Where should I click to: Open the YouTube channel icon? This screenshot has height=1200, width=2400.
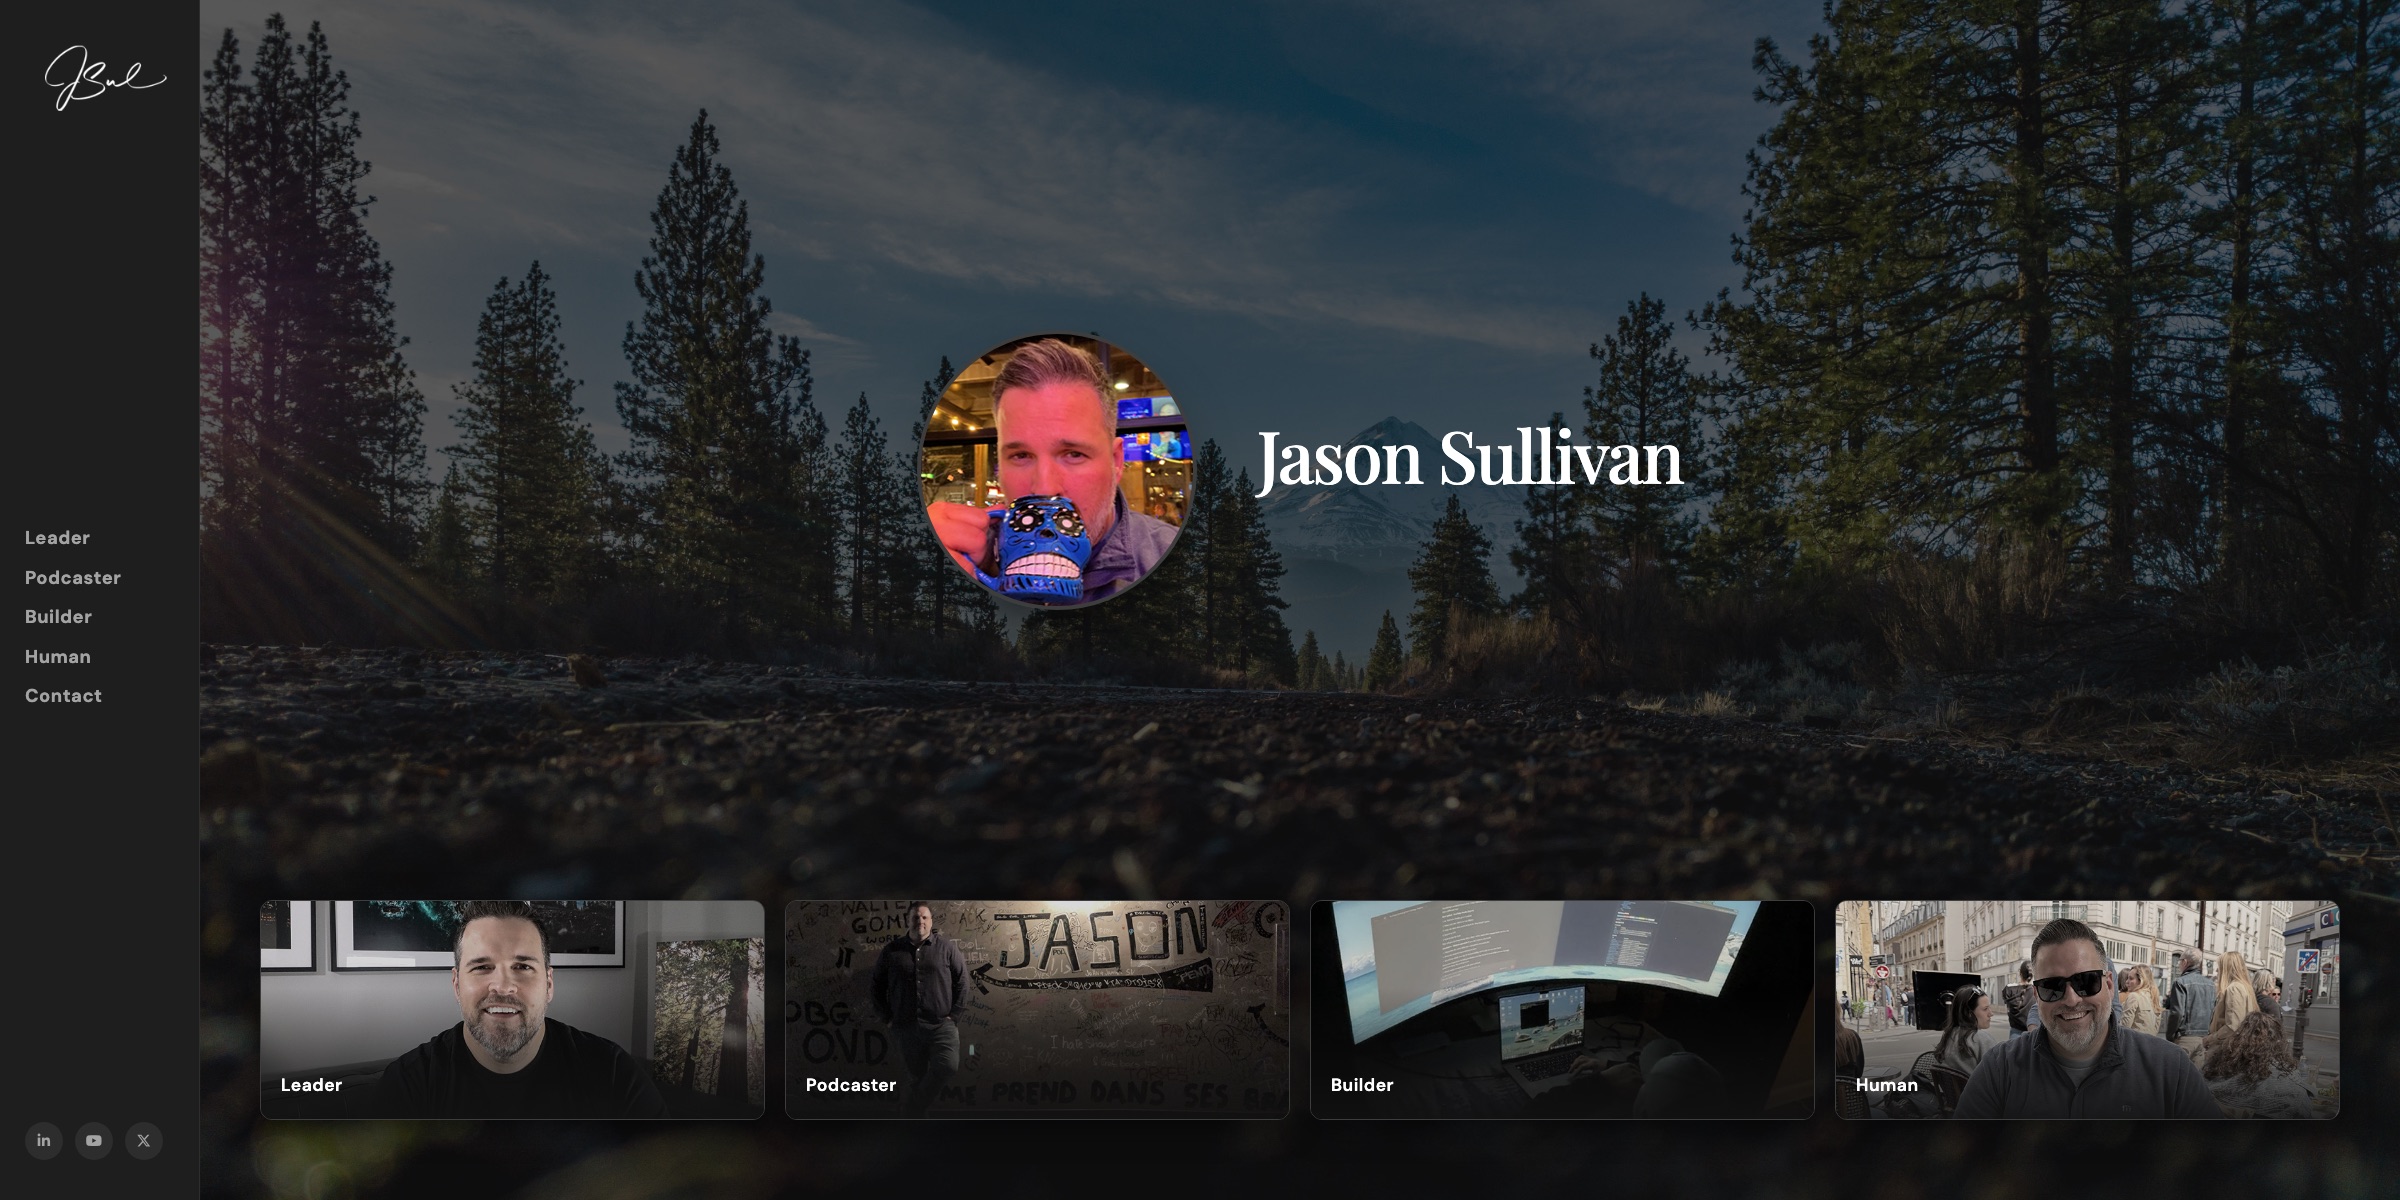tap(94, 1140)
